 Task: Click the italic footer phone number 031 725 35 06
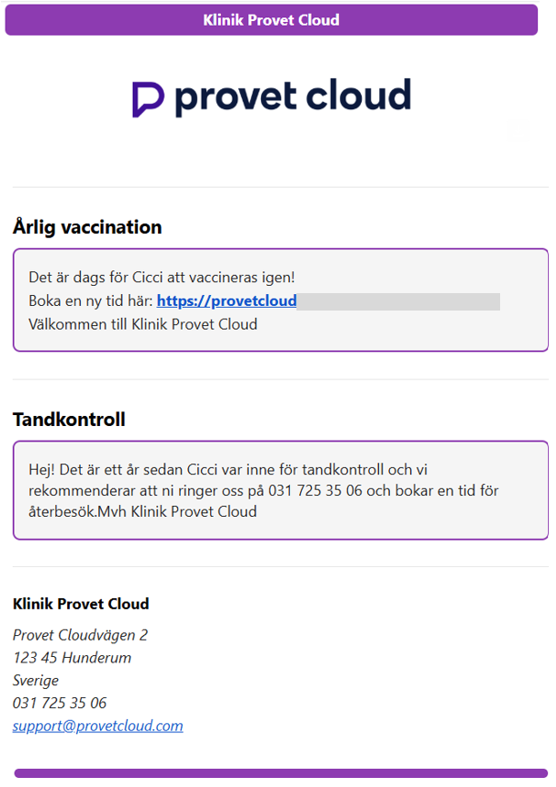[x=60, y=703]
